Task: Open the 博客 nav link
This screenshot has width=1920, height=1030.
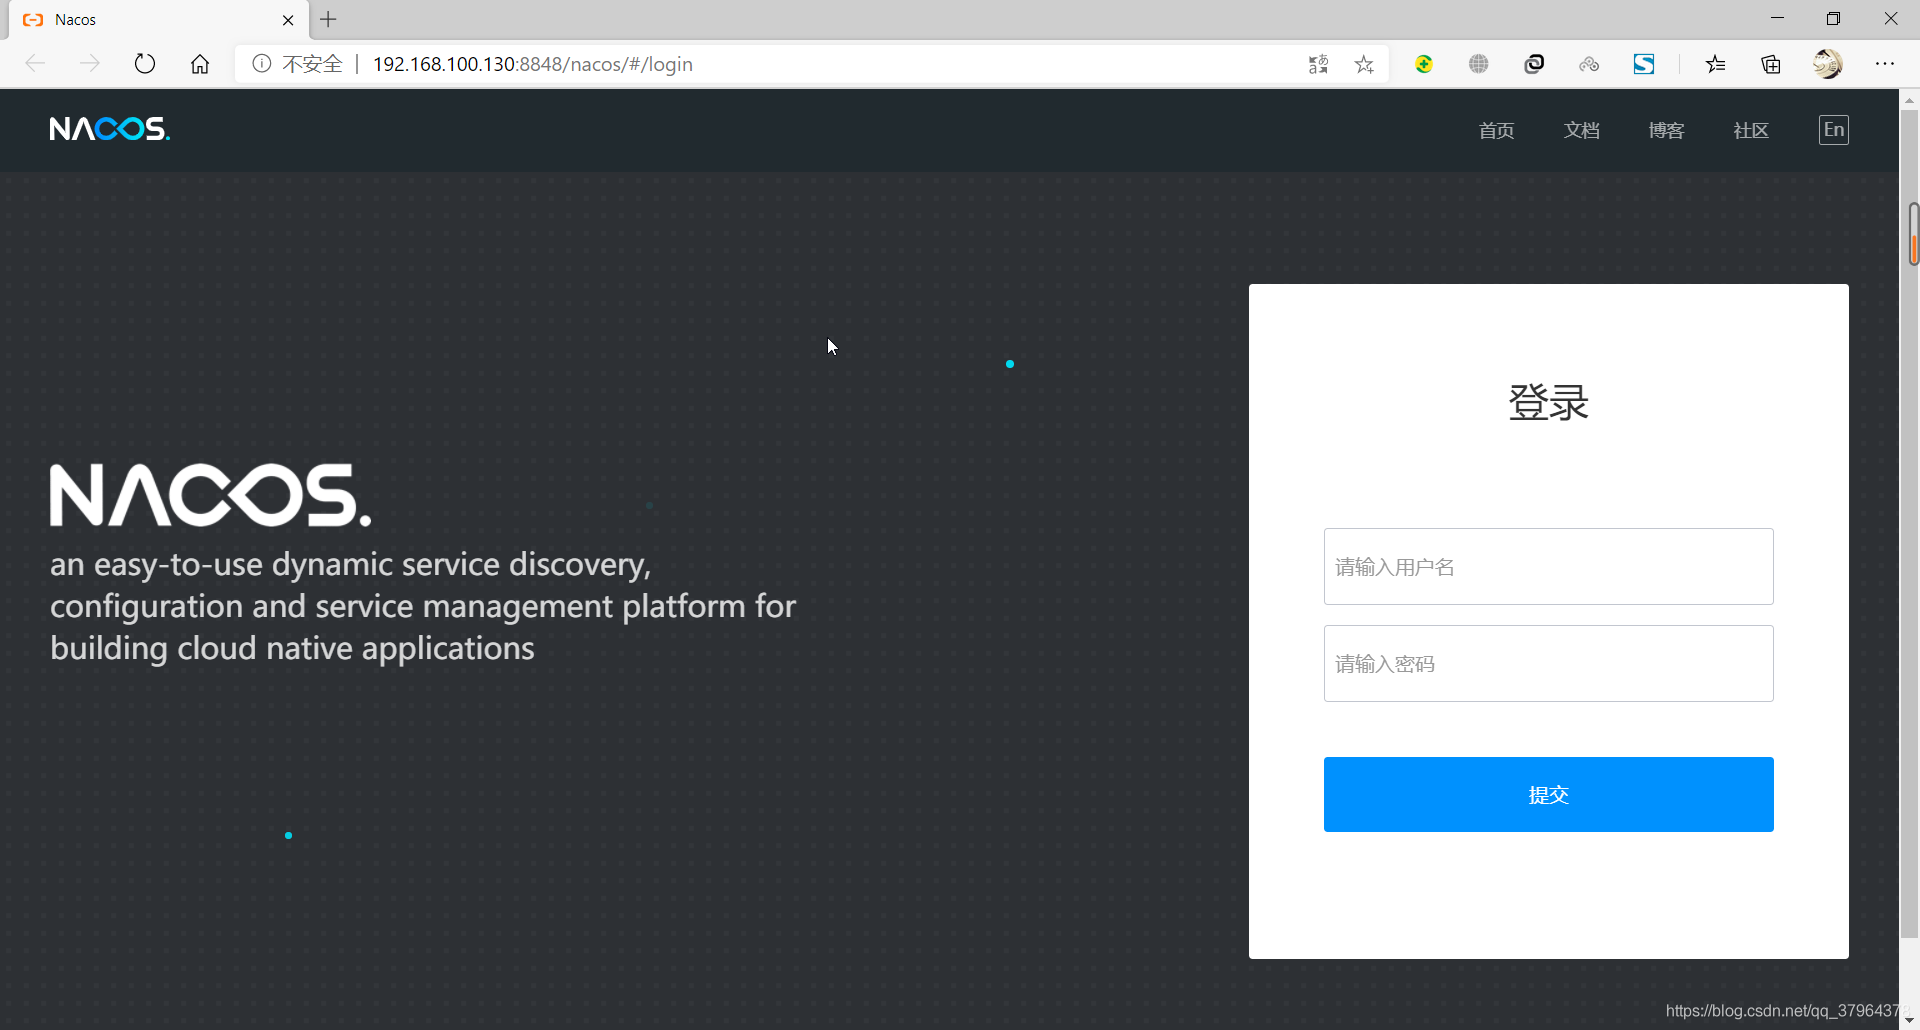Action: 1666,130
